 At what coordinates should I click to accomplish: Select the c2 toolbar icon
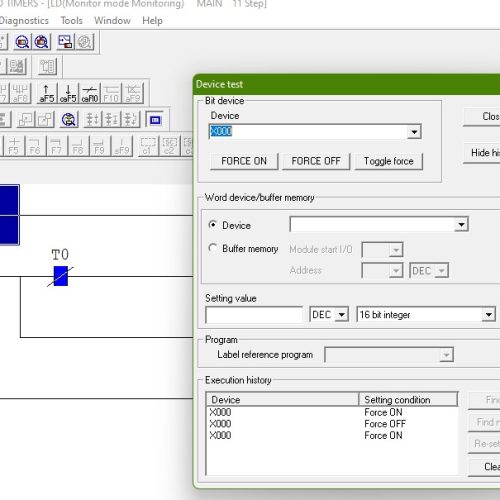[x=169, y=146]
